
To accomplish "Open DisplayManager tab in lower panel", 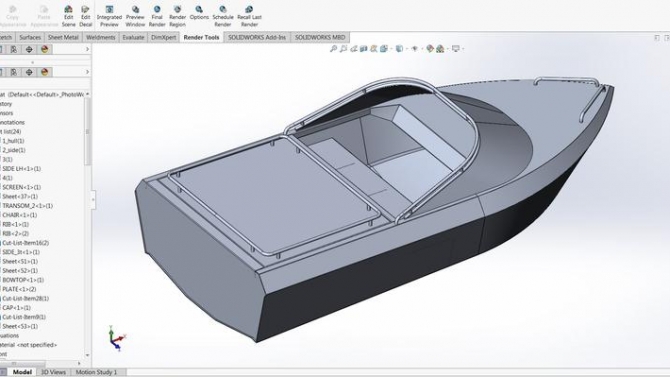I will tap(44, 72).
